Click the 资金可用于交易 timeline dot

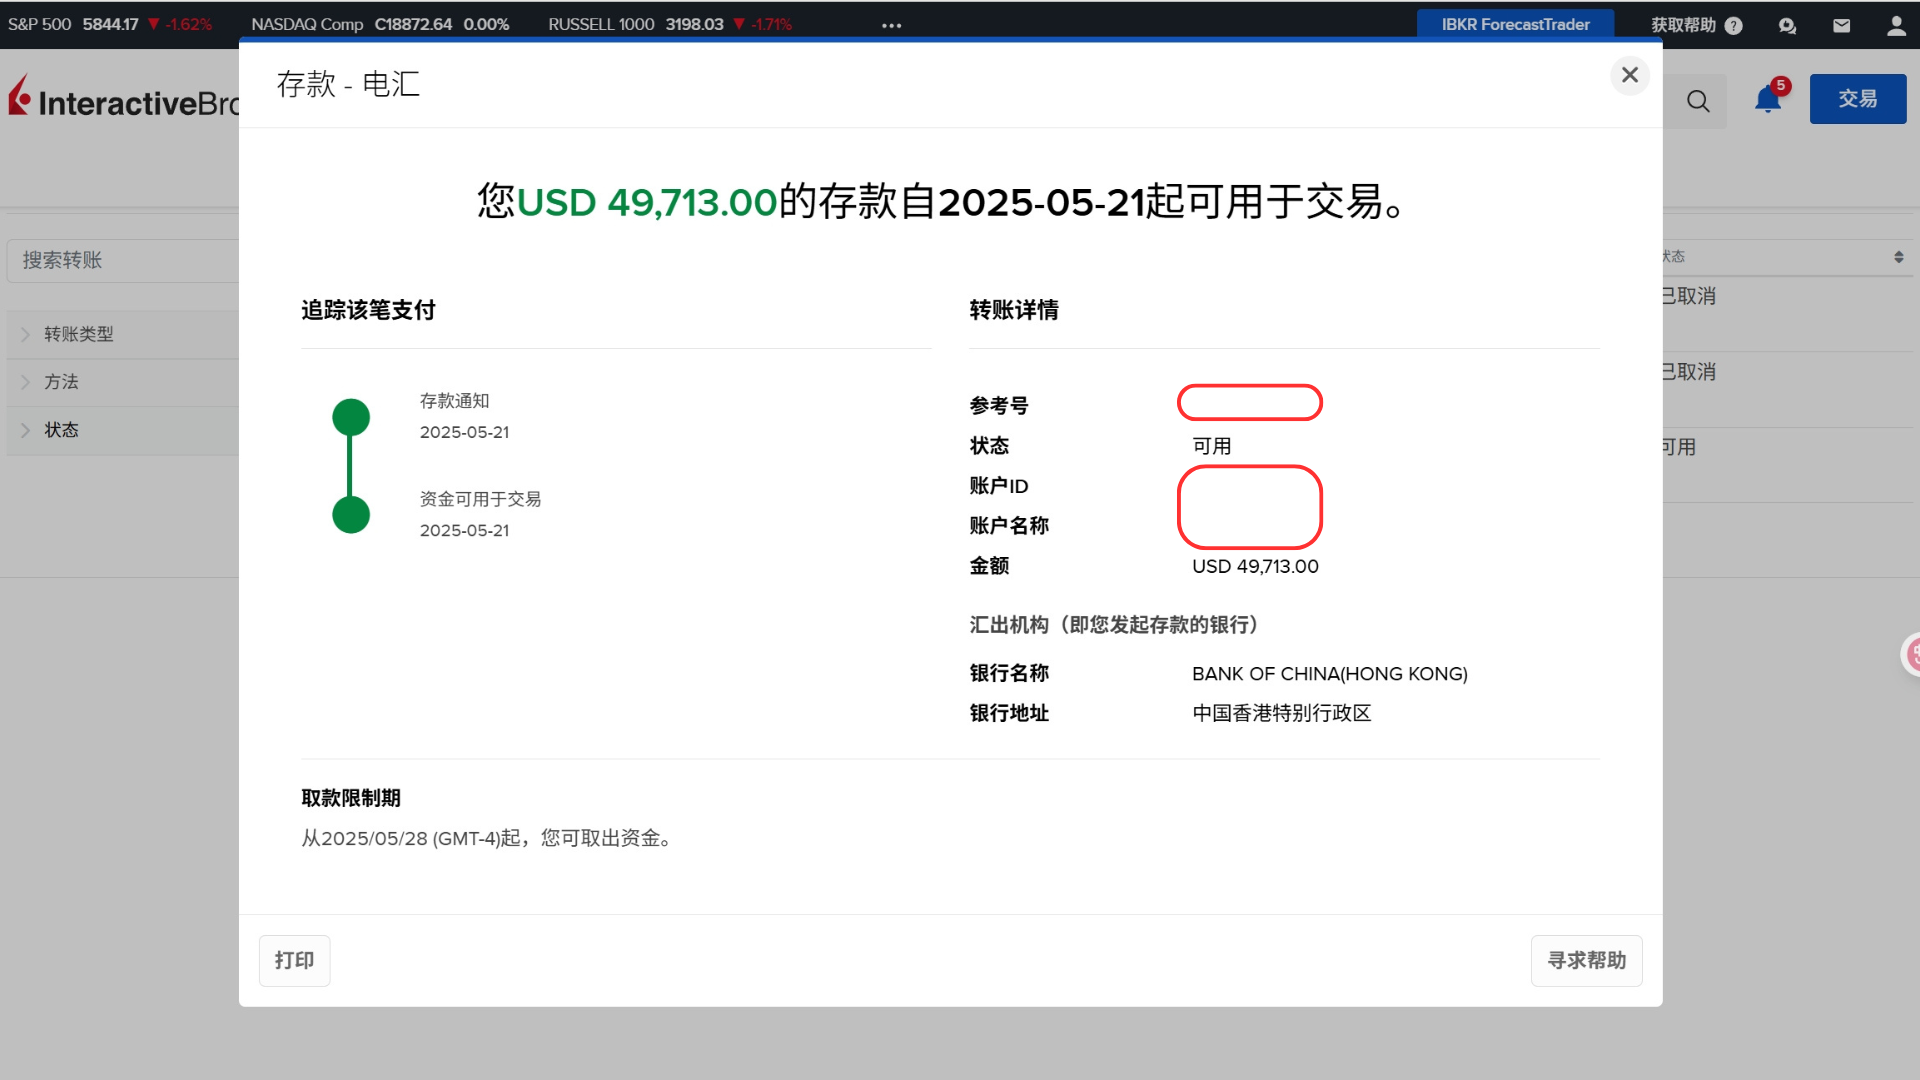pyautogui.click(x=351, y=515)
